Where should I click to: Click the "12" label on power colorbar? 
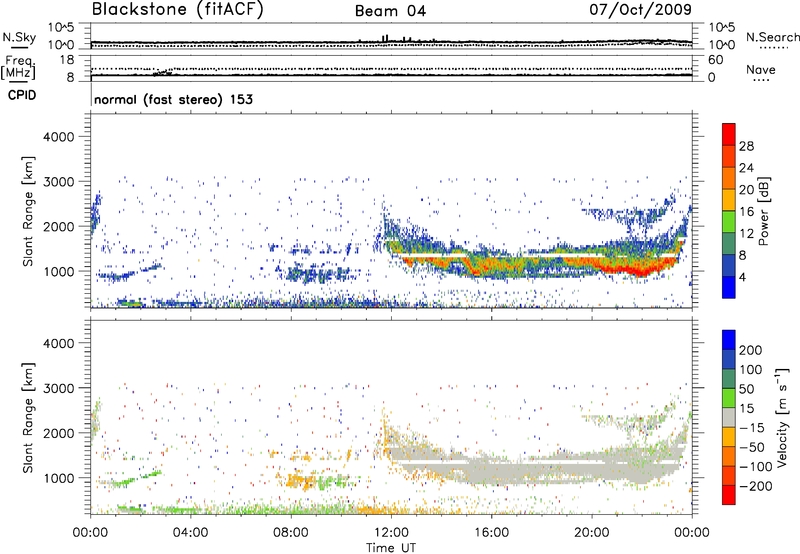click(x=746, y=234)
